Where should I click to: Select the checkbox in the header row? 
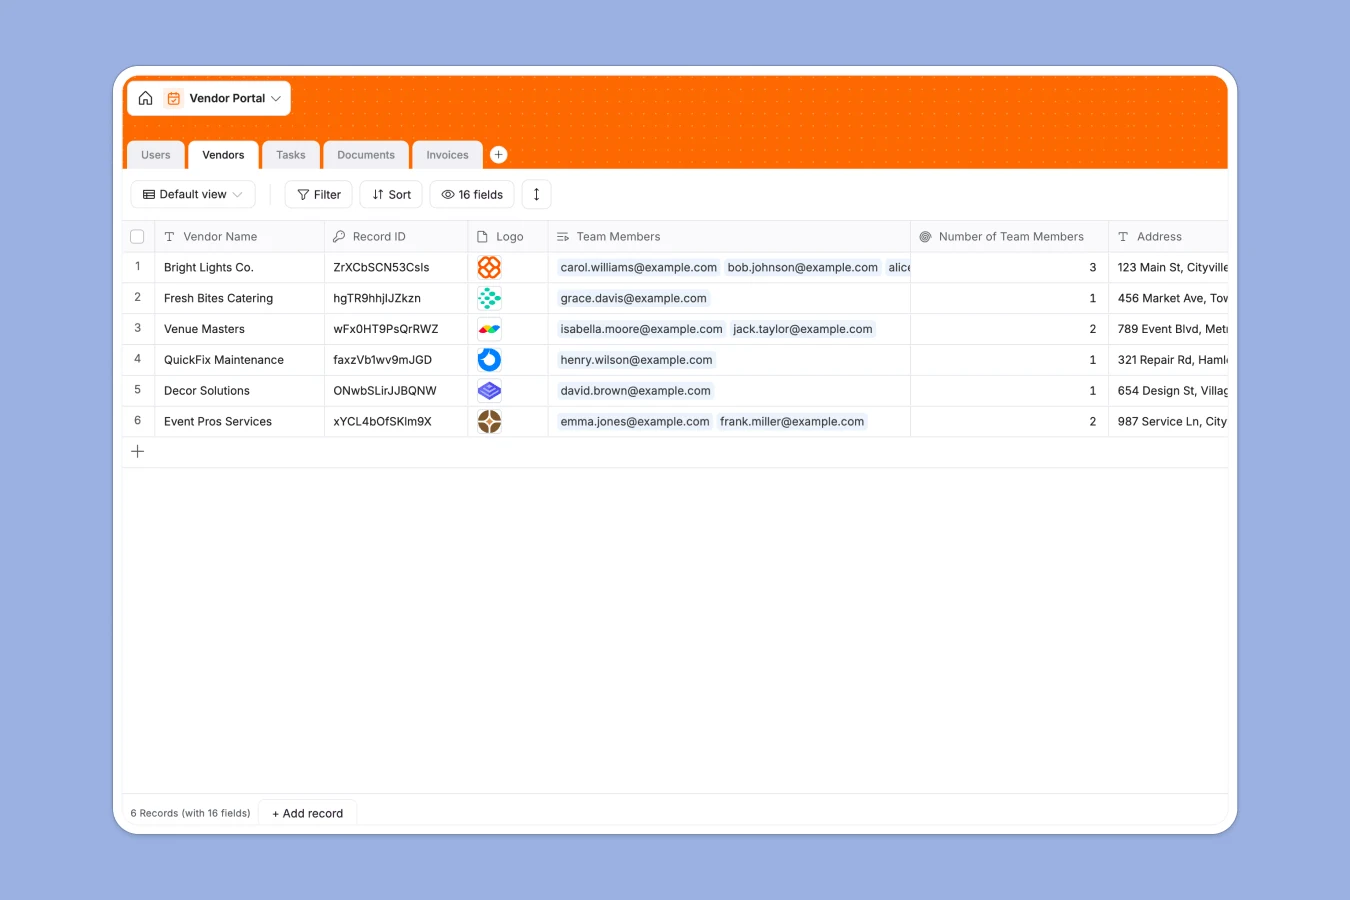[137, 236]
